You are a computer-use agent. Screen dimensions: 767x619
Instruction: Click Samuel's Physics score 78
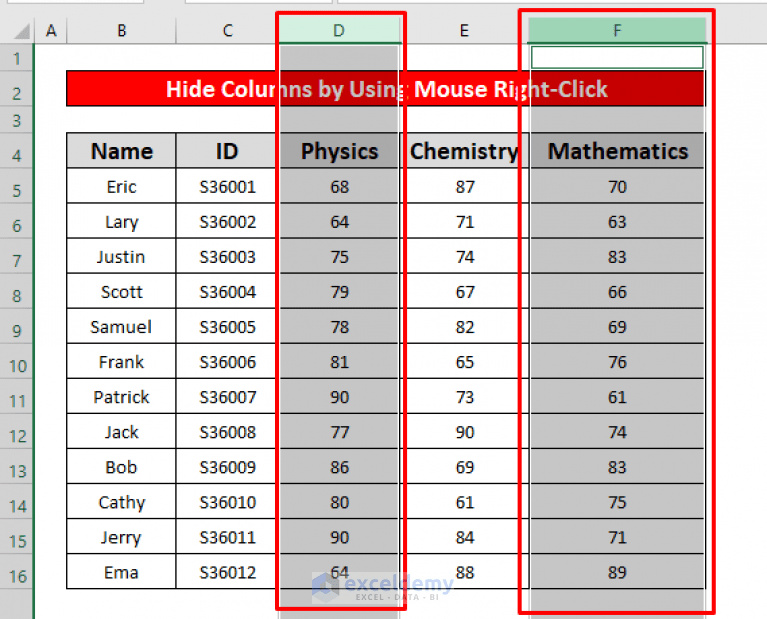pos(339,327)
